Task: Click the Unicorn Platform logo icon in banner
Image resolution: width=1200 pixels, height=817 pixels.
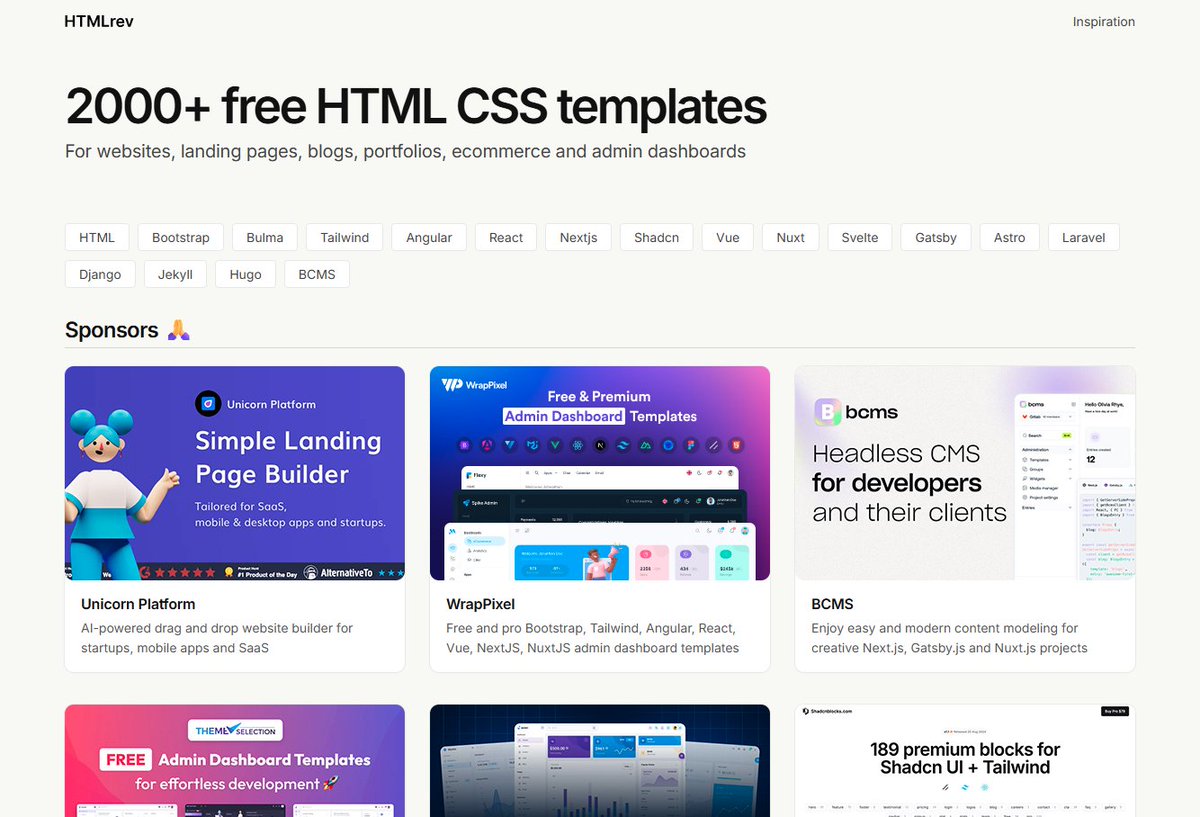Action: click(x=208, y=404)
